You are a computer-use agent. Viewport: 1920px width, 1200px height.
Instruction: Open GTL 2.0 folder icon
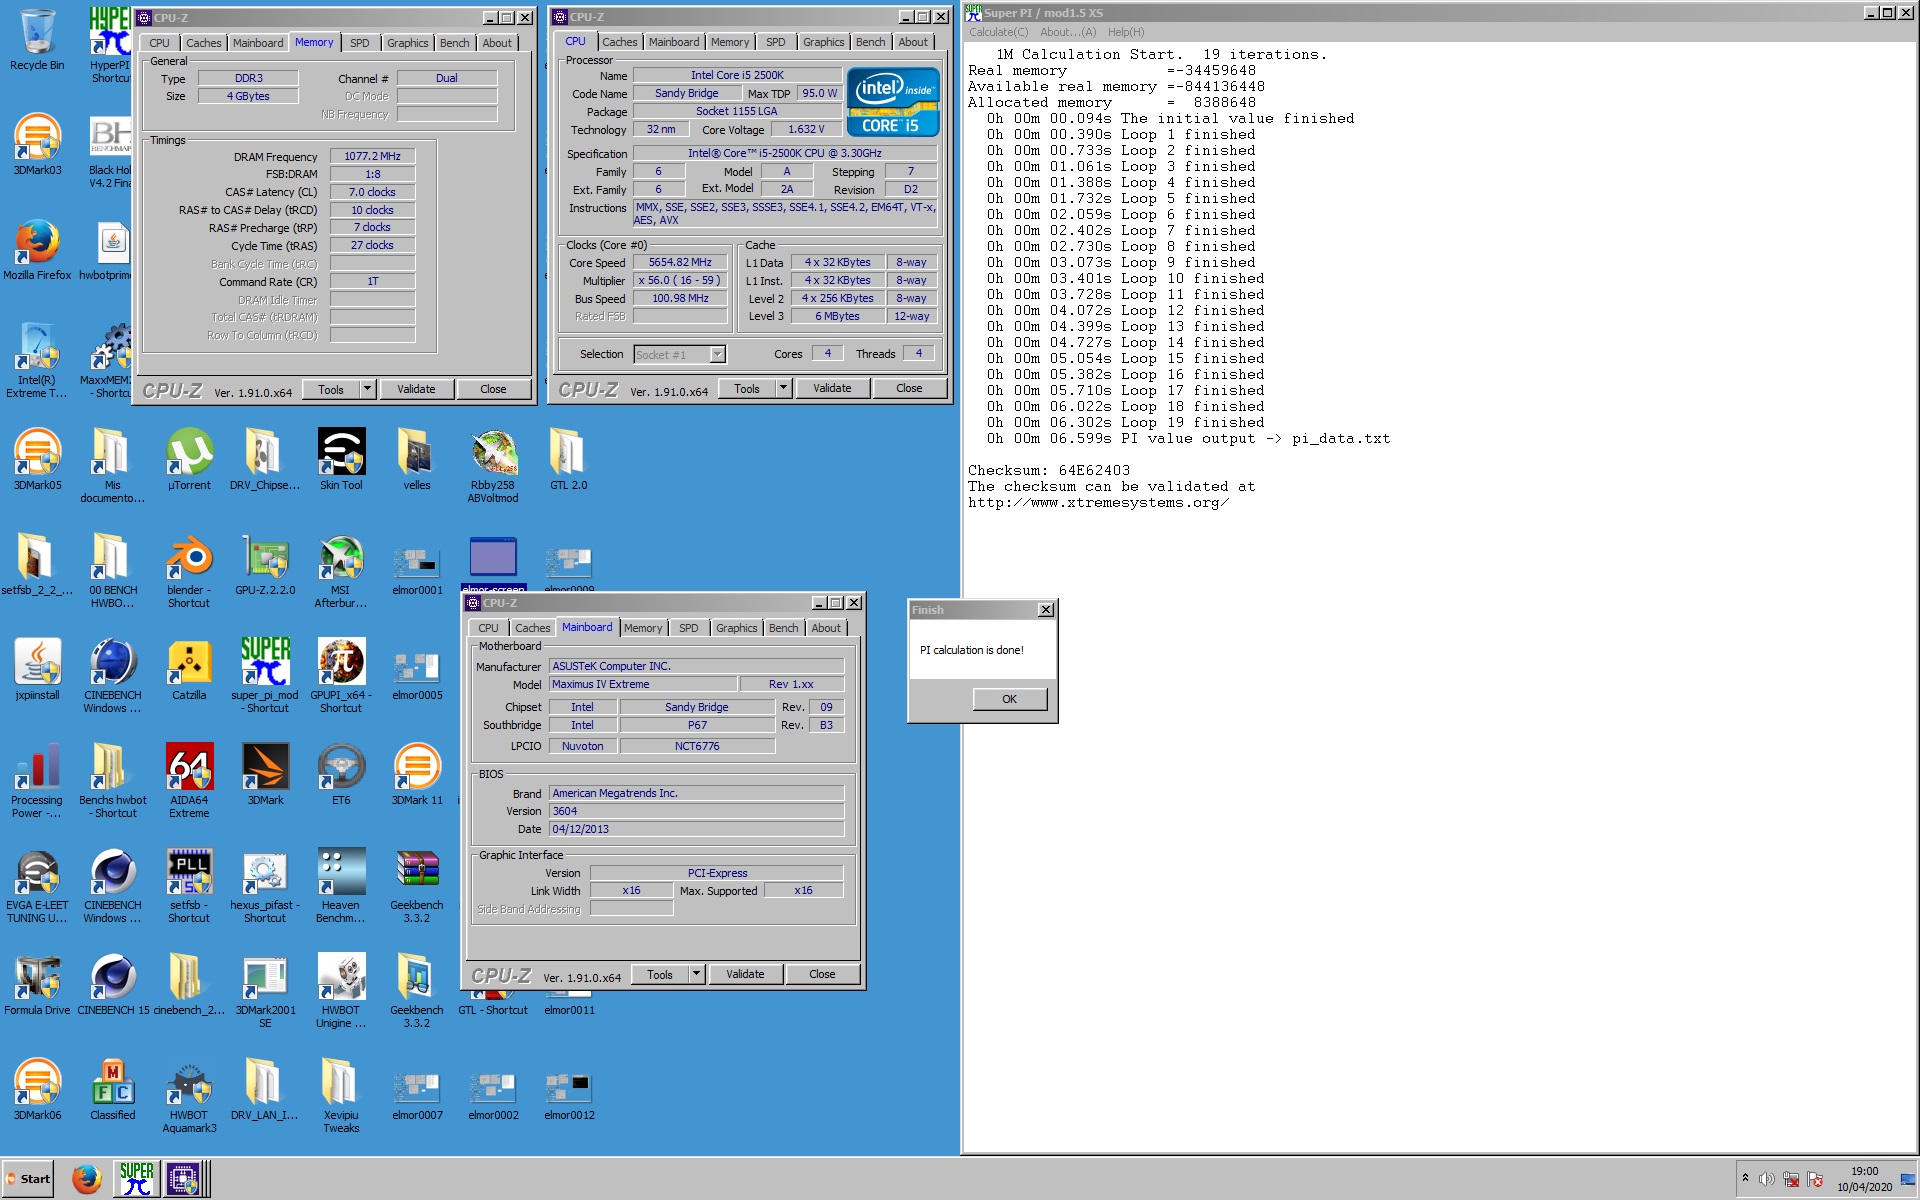[x=568, y=460]
